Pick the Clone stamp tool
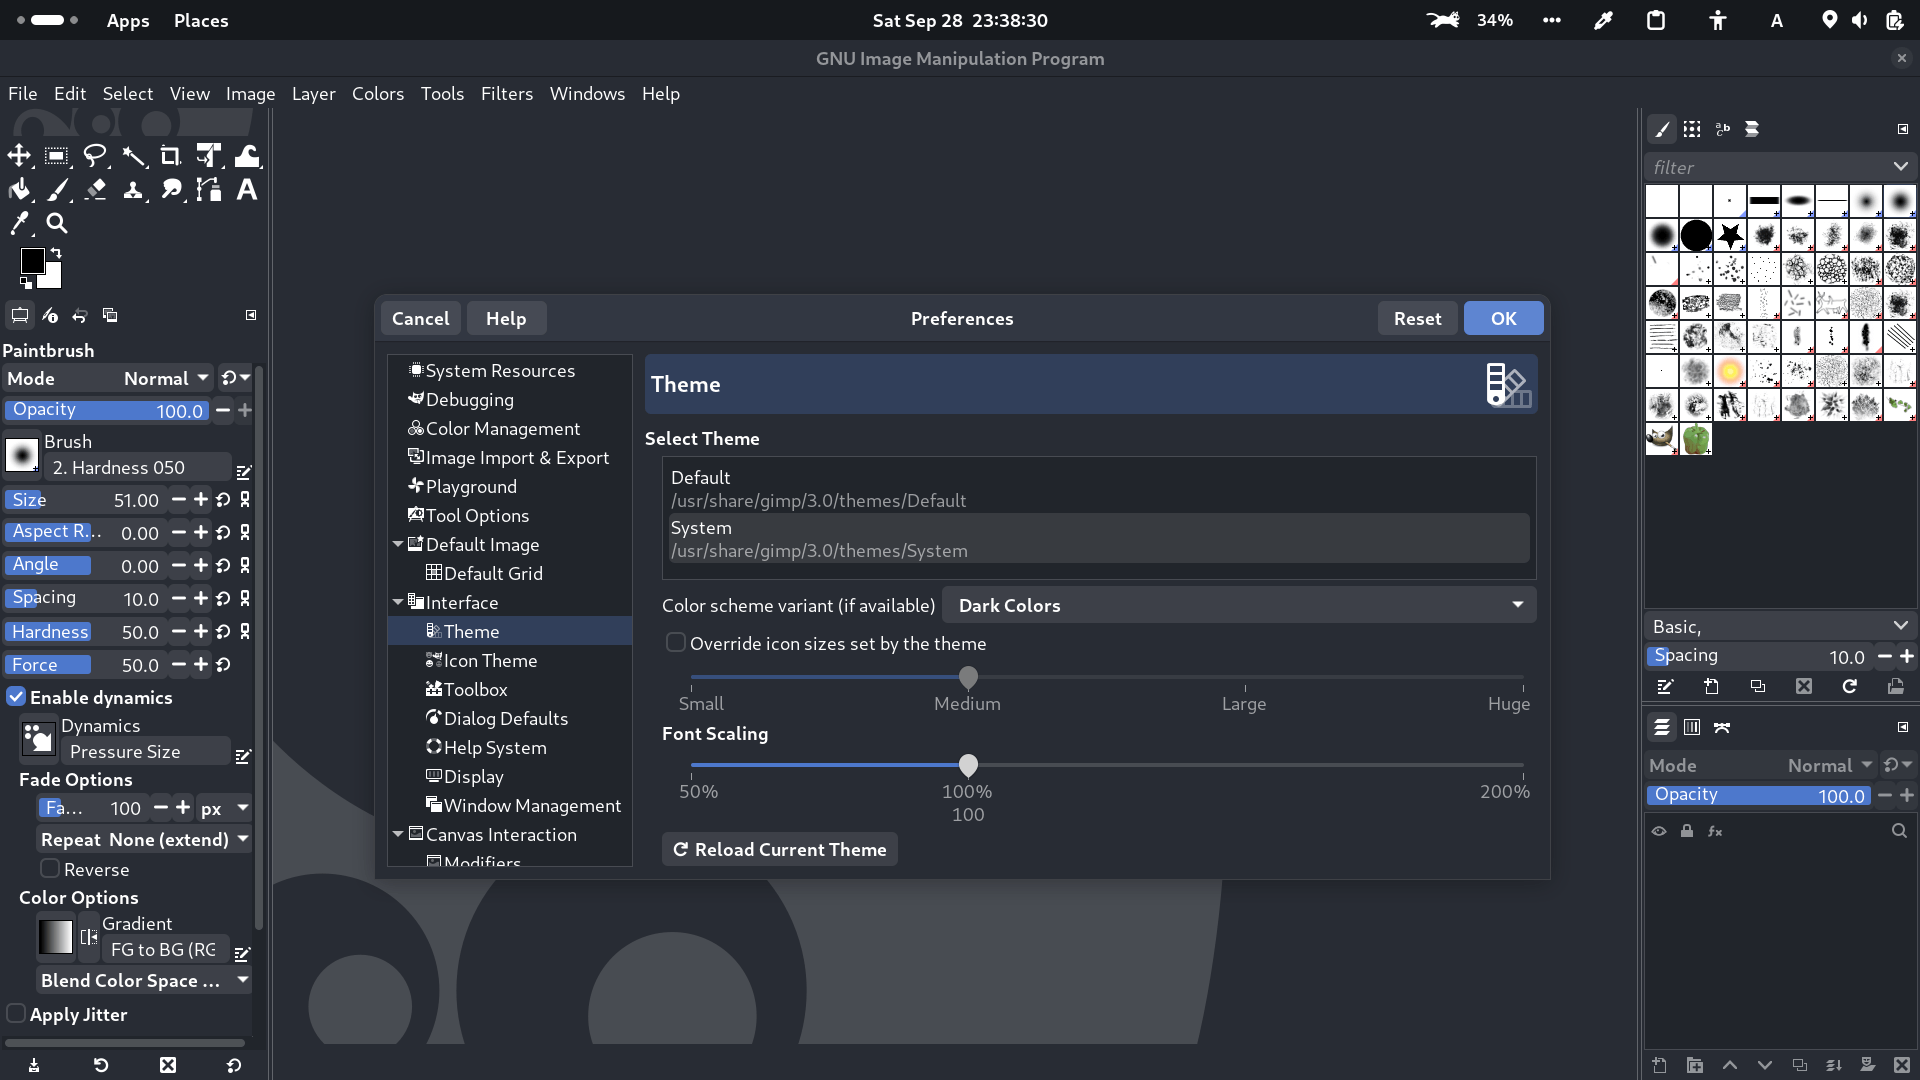Viewport: 1920px width, 1080px height. point(133,190)
